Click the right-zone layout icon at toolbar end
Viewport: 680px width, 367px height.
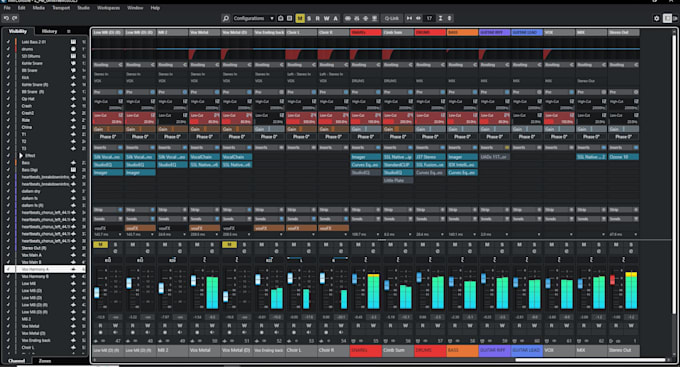[x=675, y=18]
